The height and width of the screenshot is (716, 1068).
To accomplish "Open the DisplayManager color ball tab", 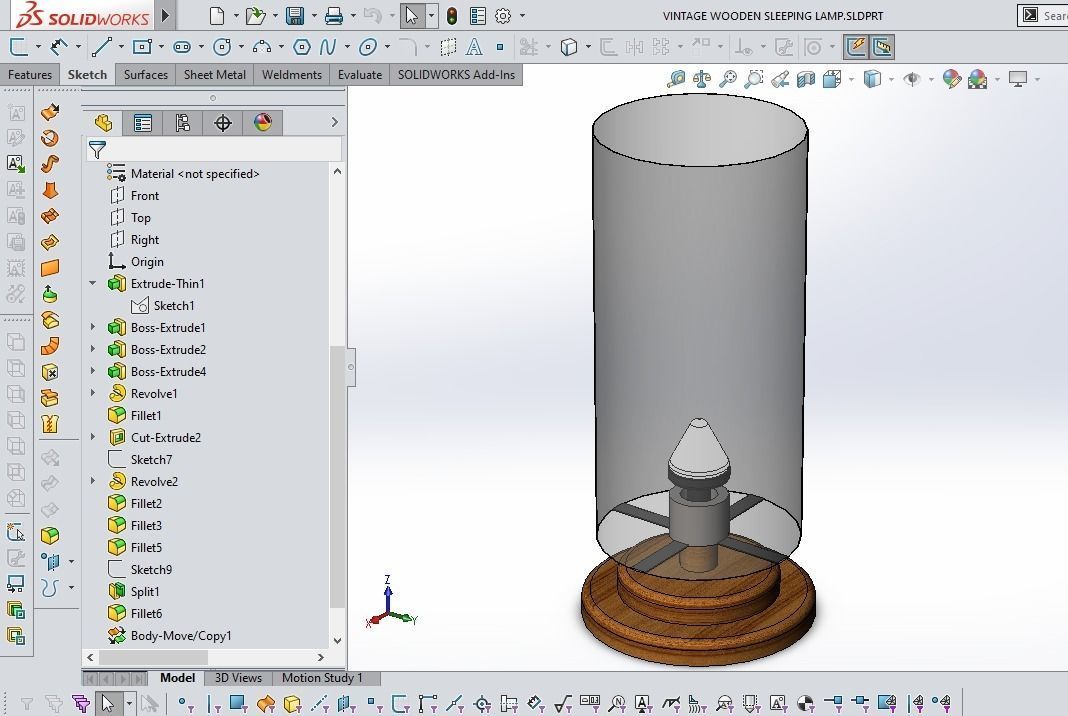I will (x=263, y=123).
